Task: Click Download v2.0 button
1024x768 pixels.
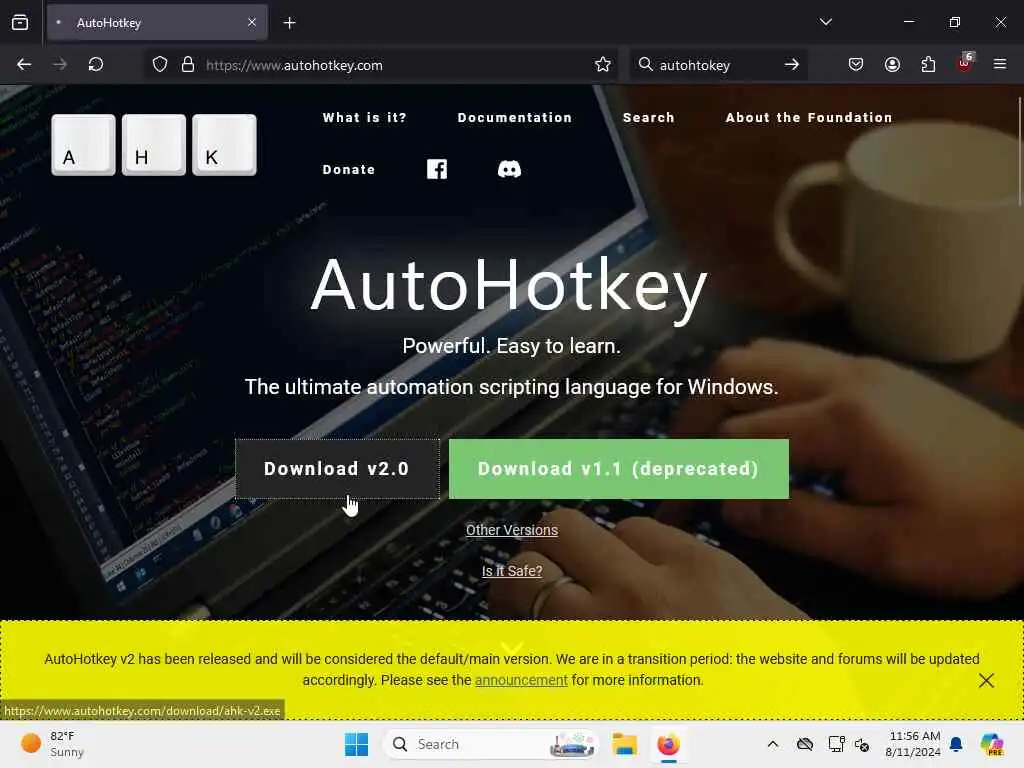Action: pyautogui.click(x=337, y=469)
